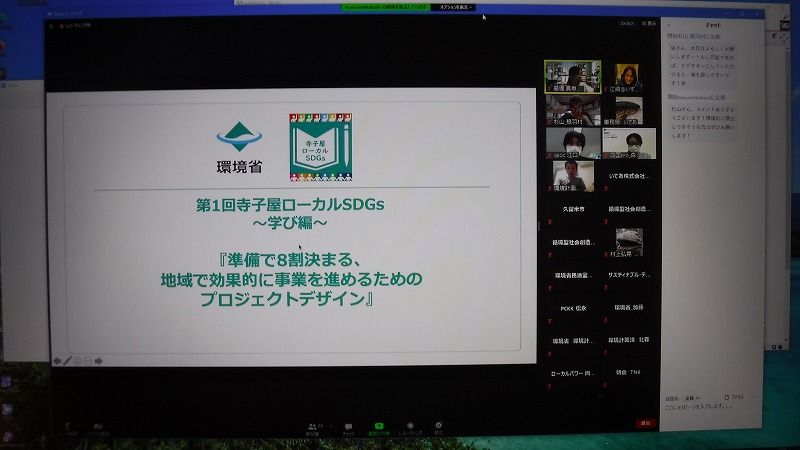Select the 事務局 participant tile

click(629, 111)
